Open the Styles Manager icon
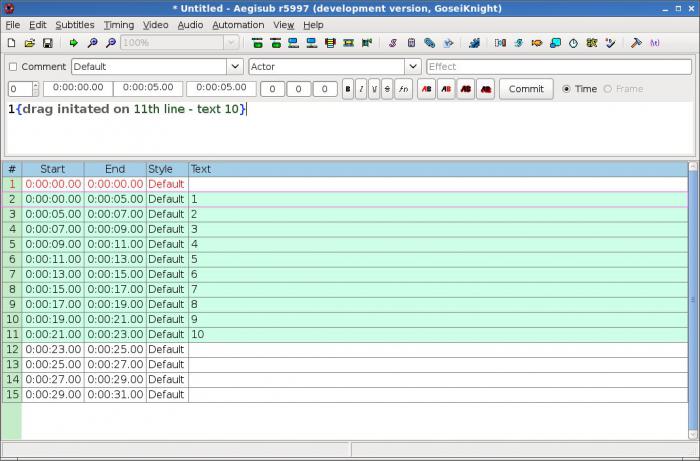 (x=393, y=43)
